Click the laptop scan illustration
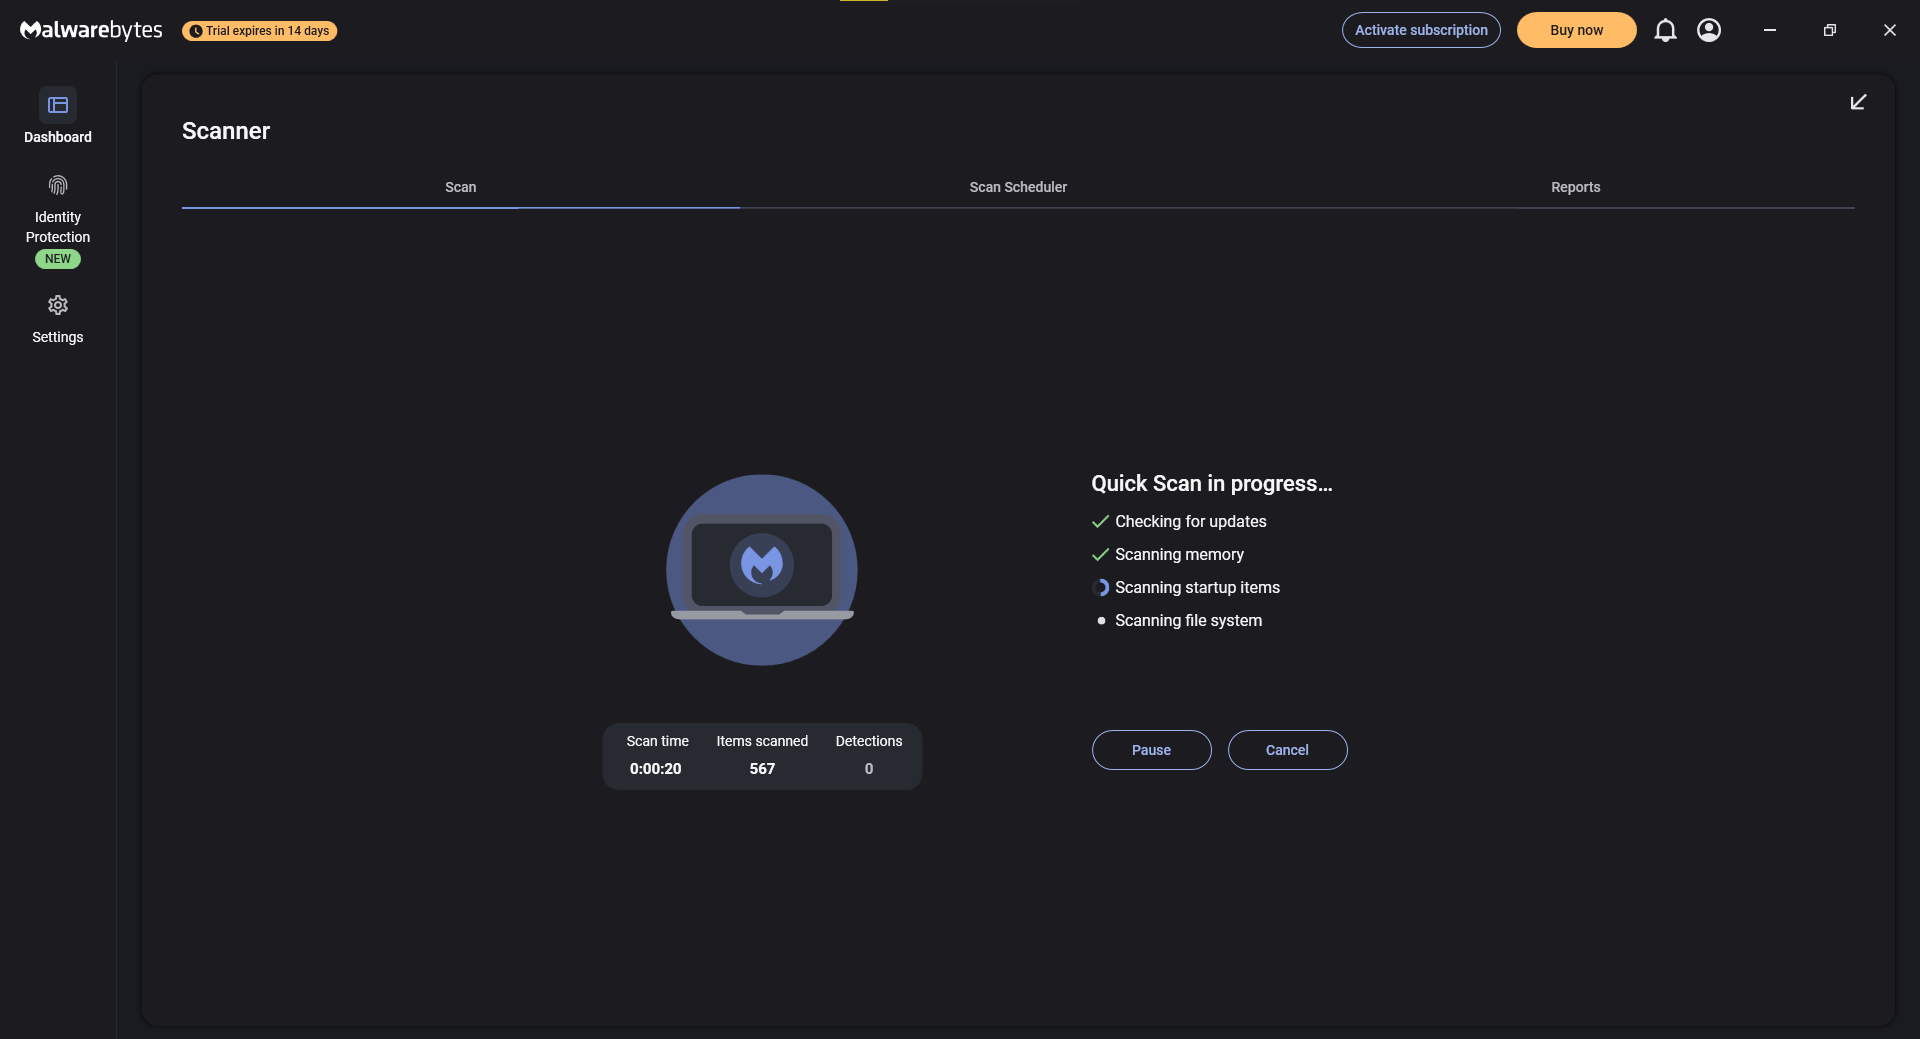This screenshot has width=1920, height=1039. click(762, 569)
